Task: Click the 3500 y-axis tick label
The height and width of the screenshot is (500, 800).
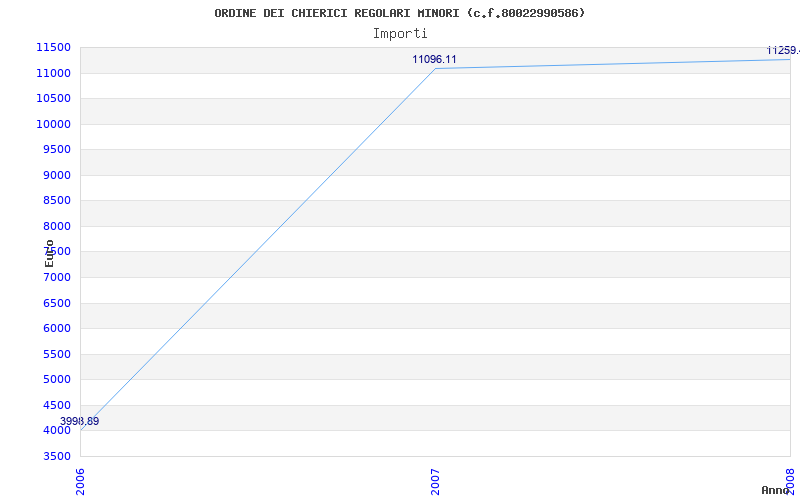Action: (x=57, y=456)
